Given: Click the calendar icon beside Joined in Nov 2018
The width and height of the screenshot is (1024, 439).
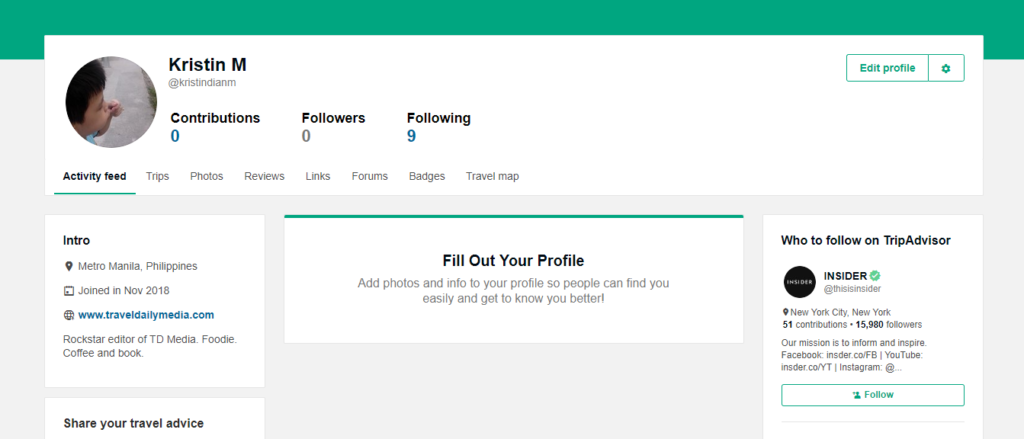Looking at the screenshot, I should click(69, 291).
